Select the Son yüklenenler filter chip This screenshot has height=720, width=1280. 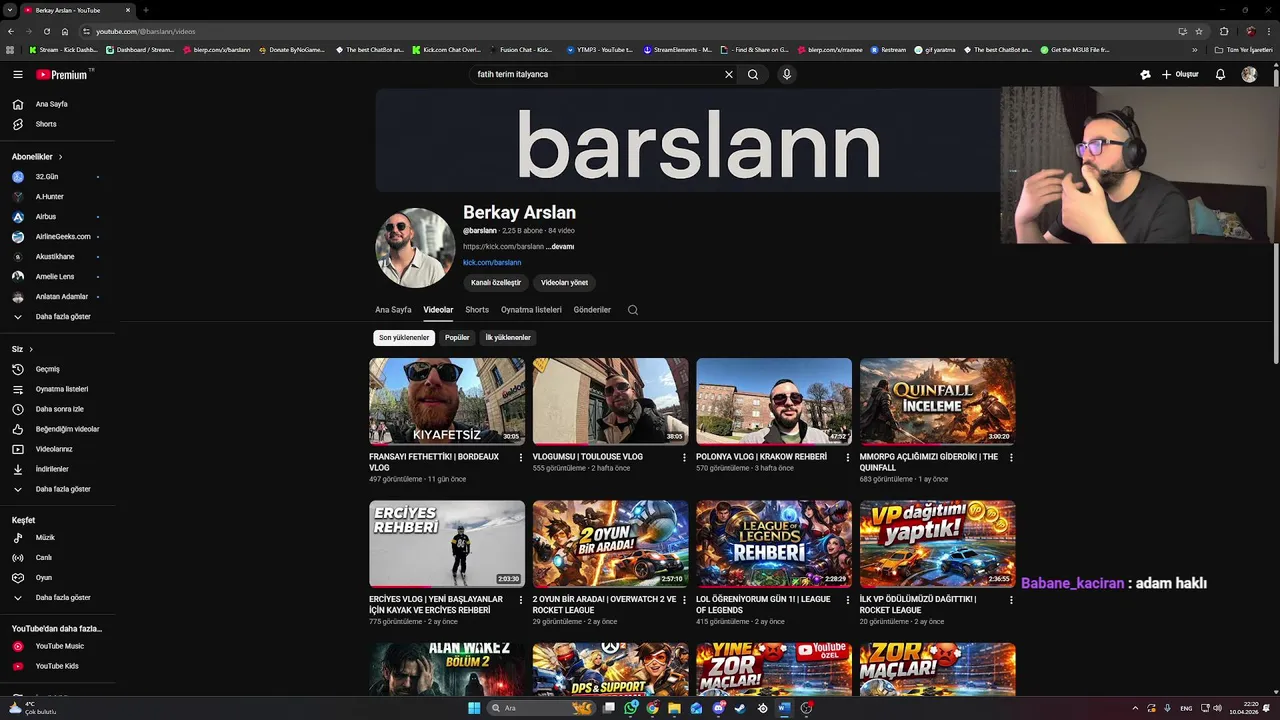coord(404,338)
